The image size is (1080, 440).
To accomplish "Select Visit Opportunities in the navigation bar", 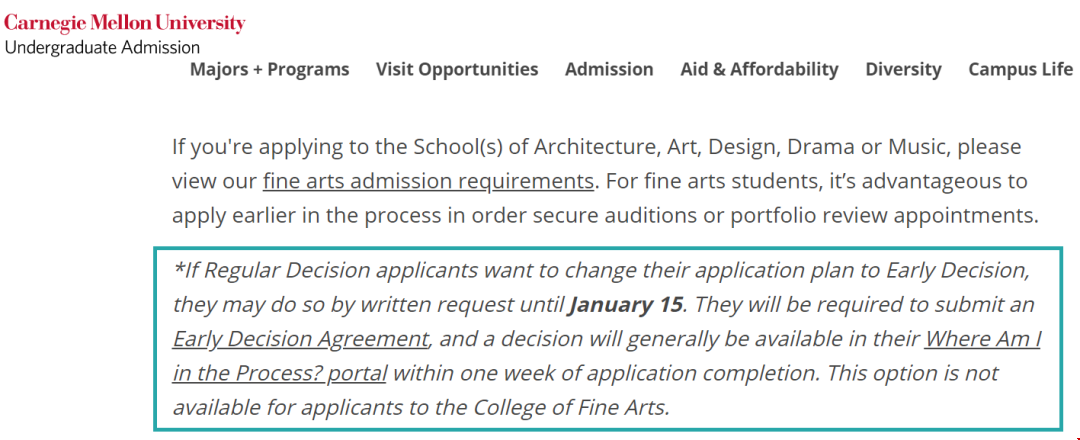I will click(457, 70).
